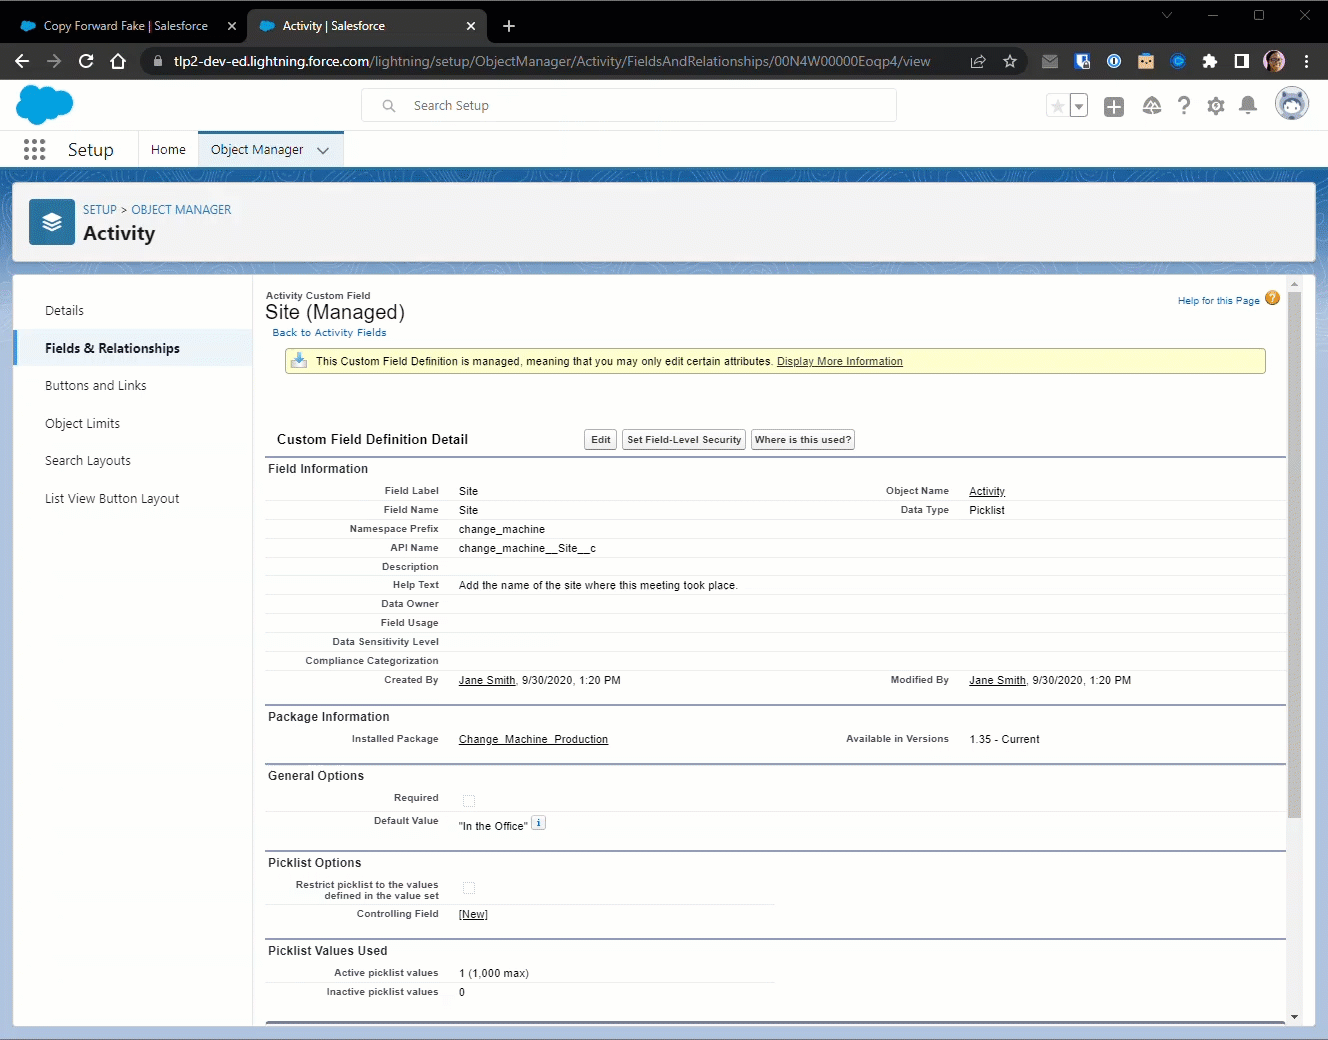Click Where is this used? button
The height and width of the screenshot is (1040, 1328).
[803, 440]
